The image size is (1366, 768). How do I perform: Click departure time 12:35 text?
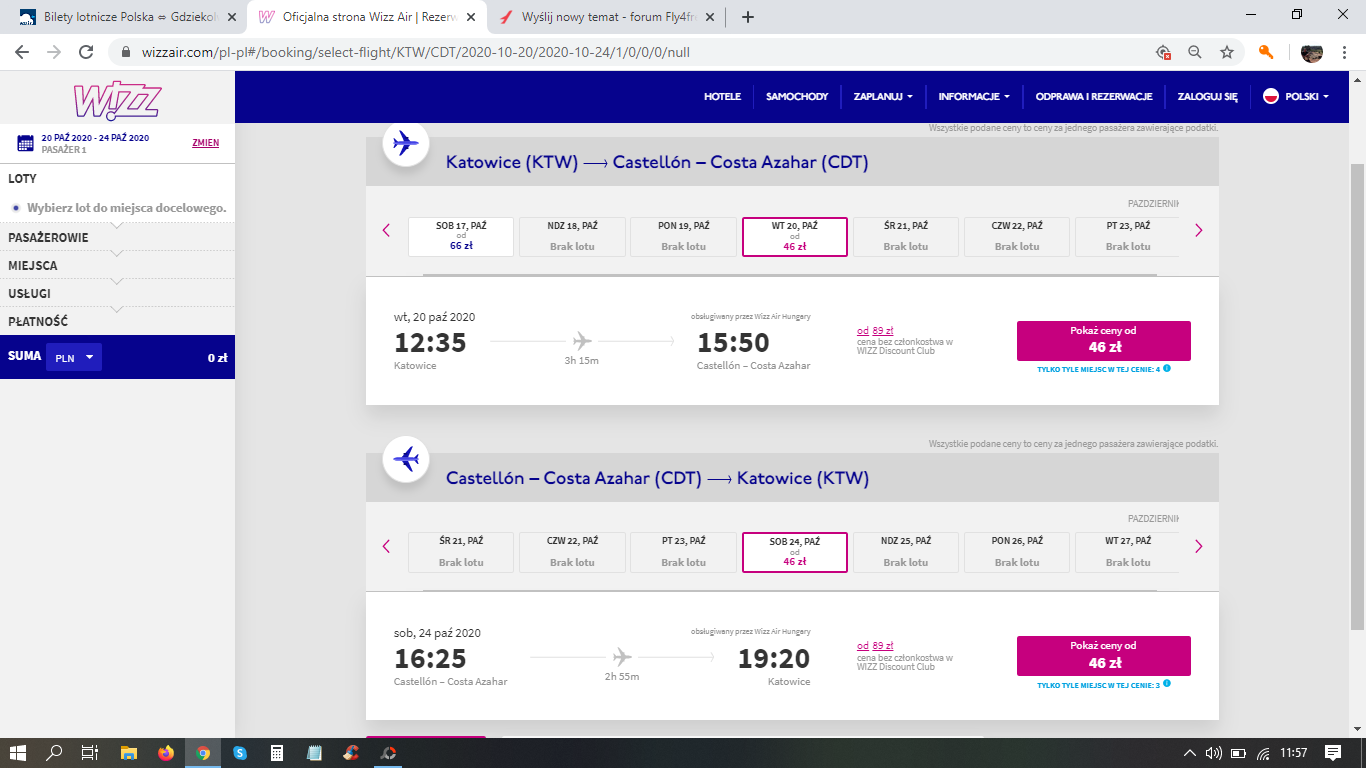[x=431, y=343]
